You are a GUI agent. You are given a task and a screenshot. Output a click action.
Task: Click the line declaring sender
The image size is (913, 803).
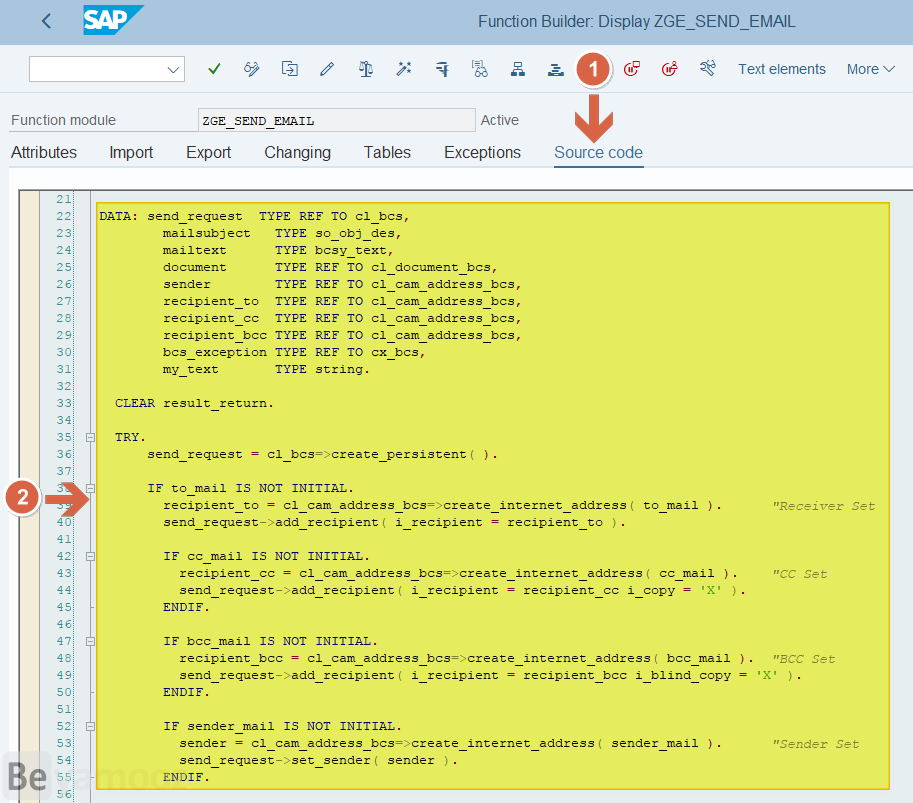point(342,284)
